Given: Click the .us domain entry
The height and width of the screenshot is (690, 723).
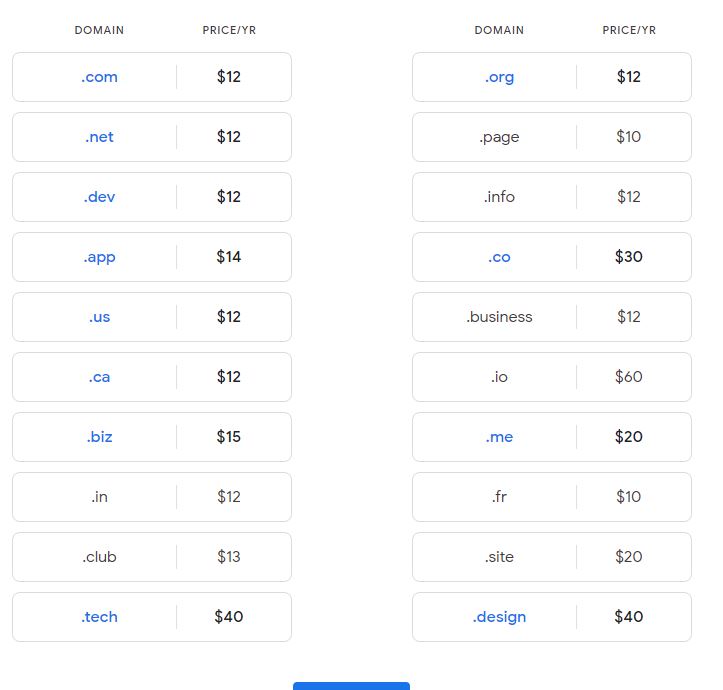Looking at the screenshot, I should pos(152,317).
